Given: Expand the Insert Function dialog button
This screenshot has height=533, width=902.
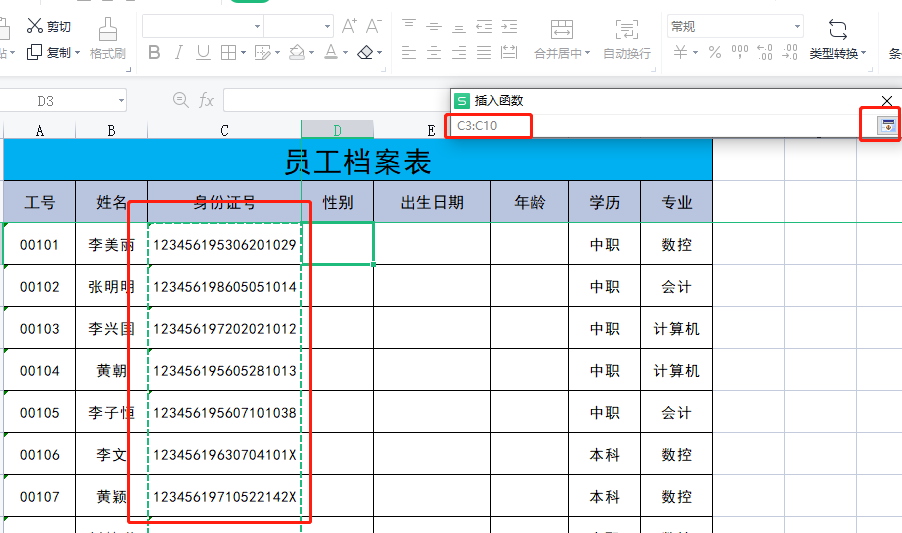Looking at the screenshot, I should tap(888, 125).
